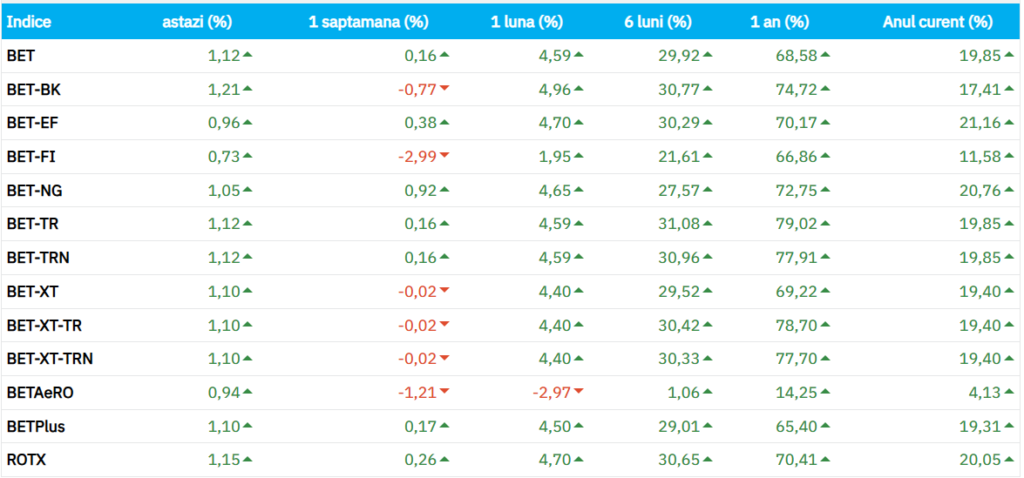Click the BET-FI 1 an value 66,86
The image size is (1024, 478).
coord(796,156)
